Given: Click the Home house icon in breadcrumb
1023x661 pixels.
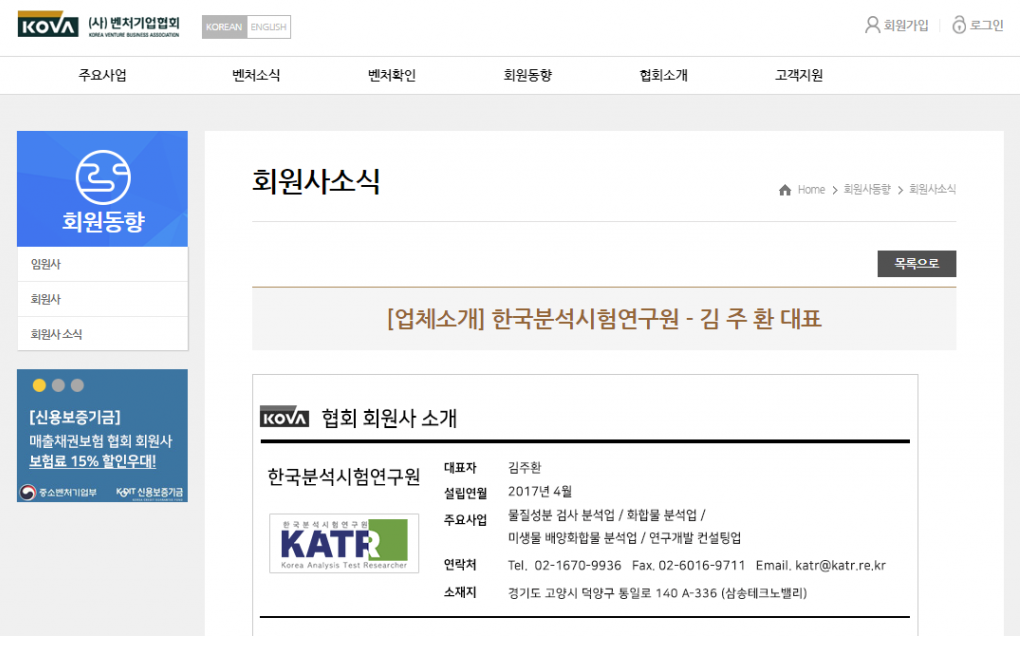Looking at the screenshot, I should click(784, 190).
